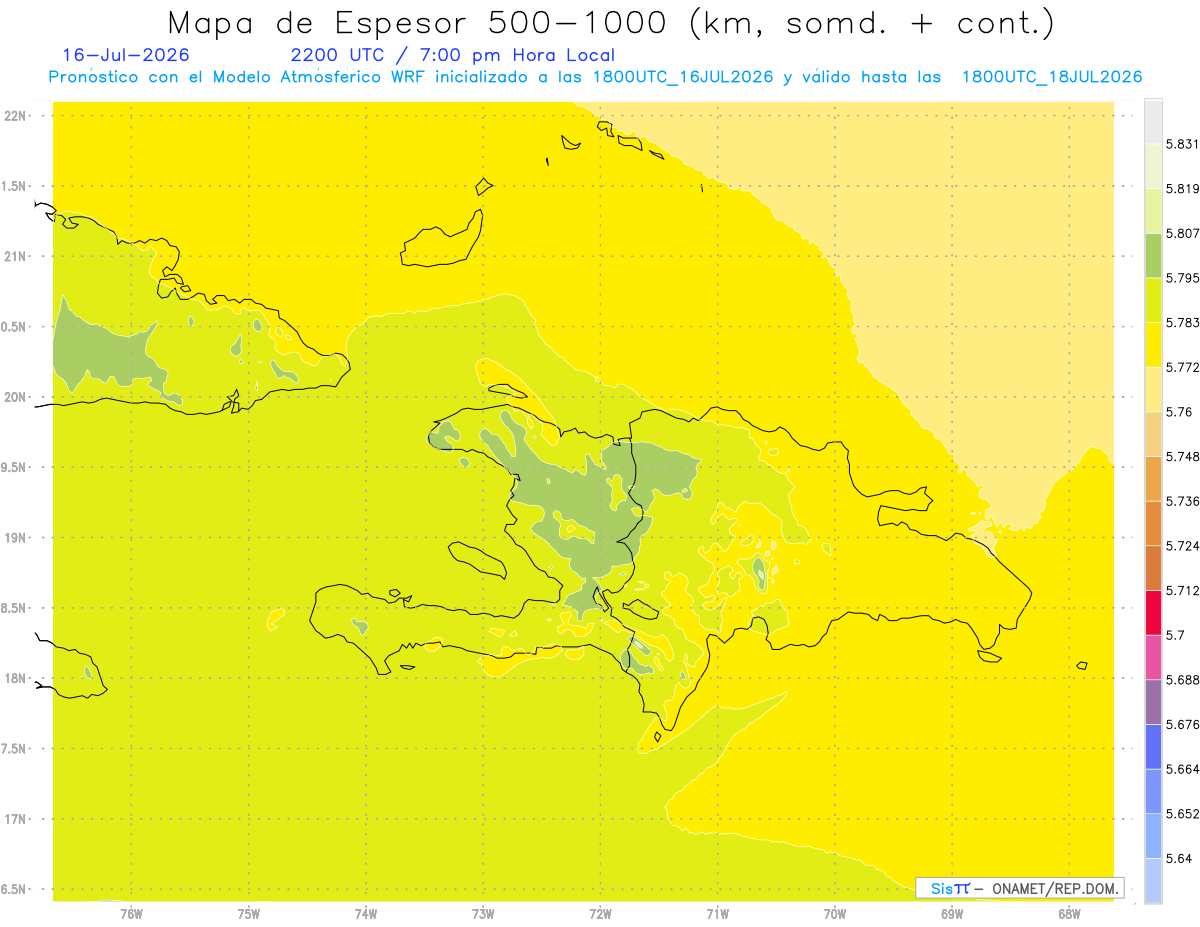1200x927 pixels.
Task: Click the '2200 UTC / 7:00 pm Hora Local' text
Action: pos(452,55)
